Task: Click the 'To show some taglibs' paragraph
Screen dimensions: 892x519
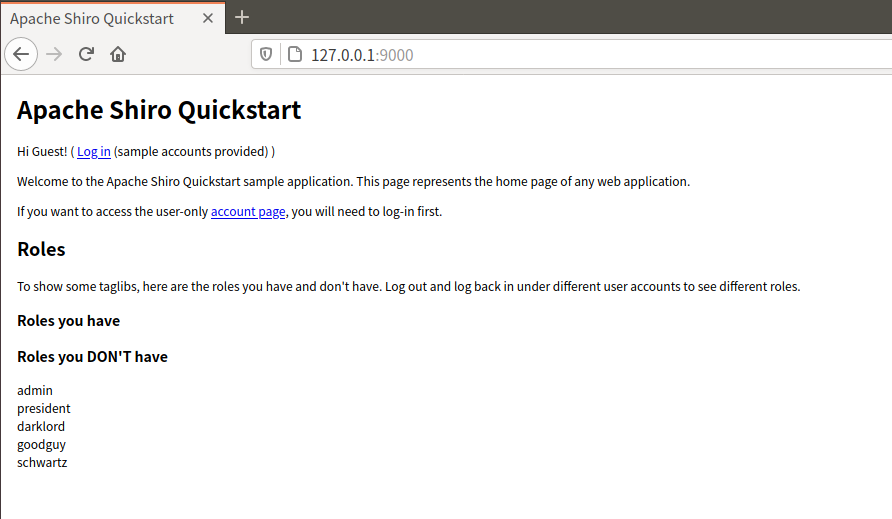Action: coord(408,286)
